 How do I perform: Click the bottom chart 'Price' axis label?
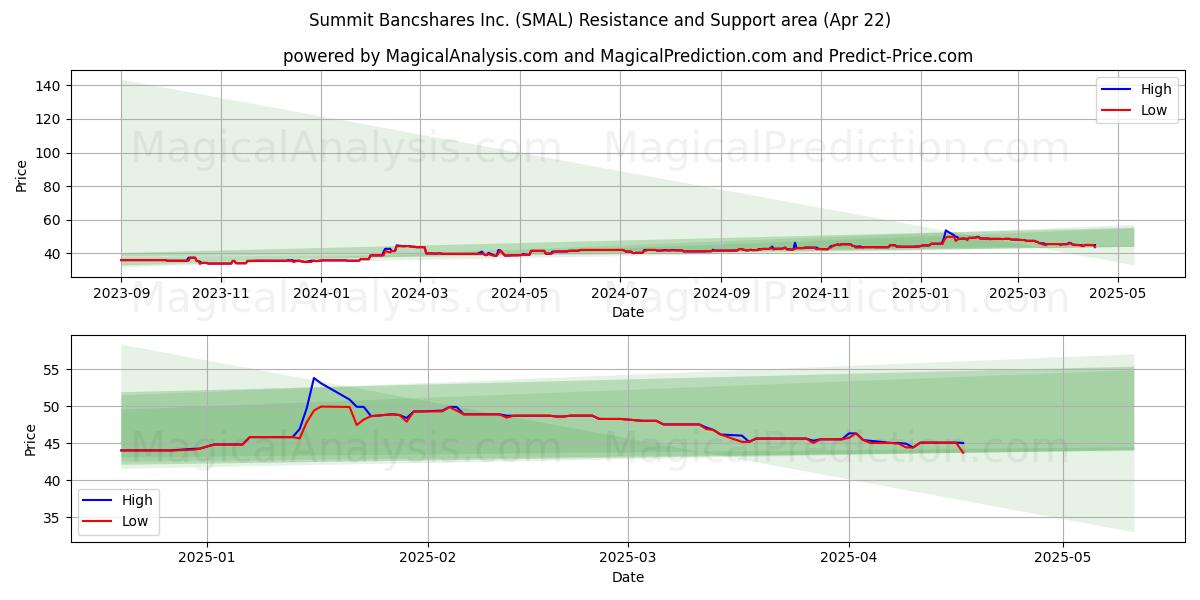tap(30, 440)
